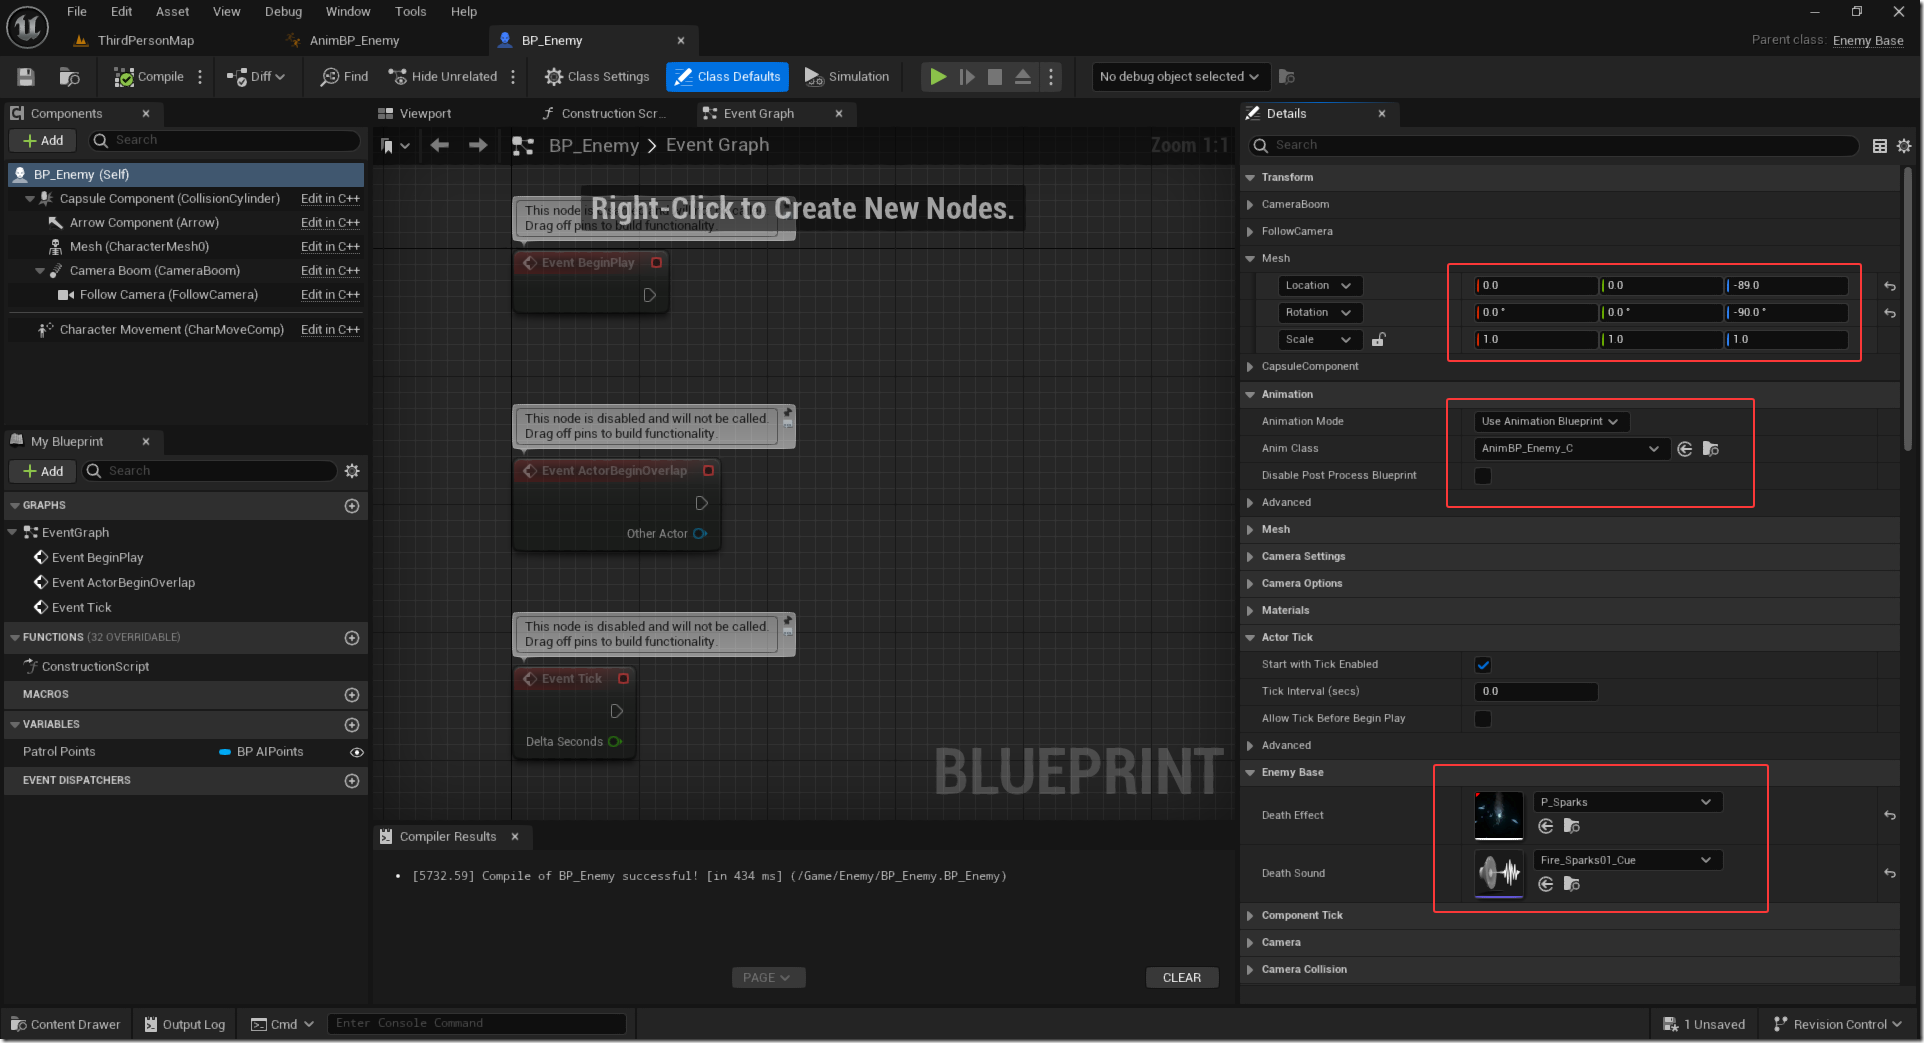Add a new event dispatcher with plus icon
Image resolution: width=1924 pixels, height=1043 pixels.
pos(352,781)
